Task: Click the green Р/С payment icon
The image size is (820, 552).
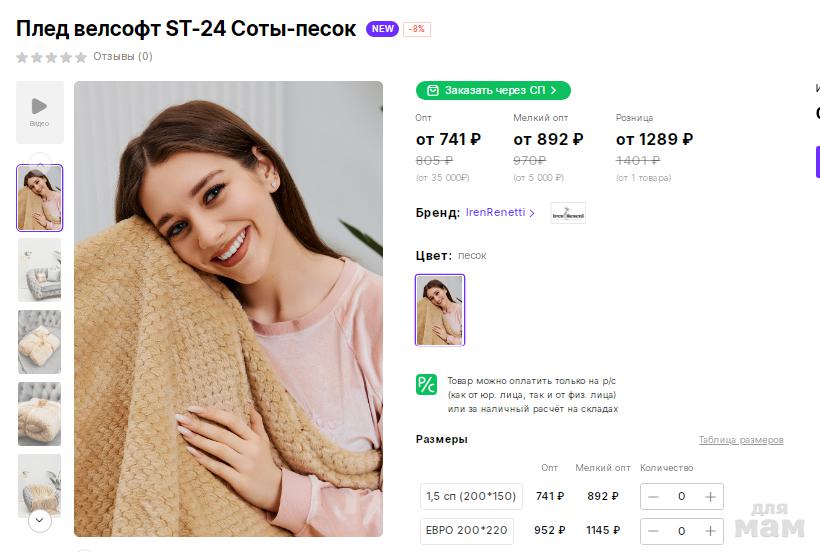Action: click(x=427, y=384)
